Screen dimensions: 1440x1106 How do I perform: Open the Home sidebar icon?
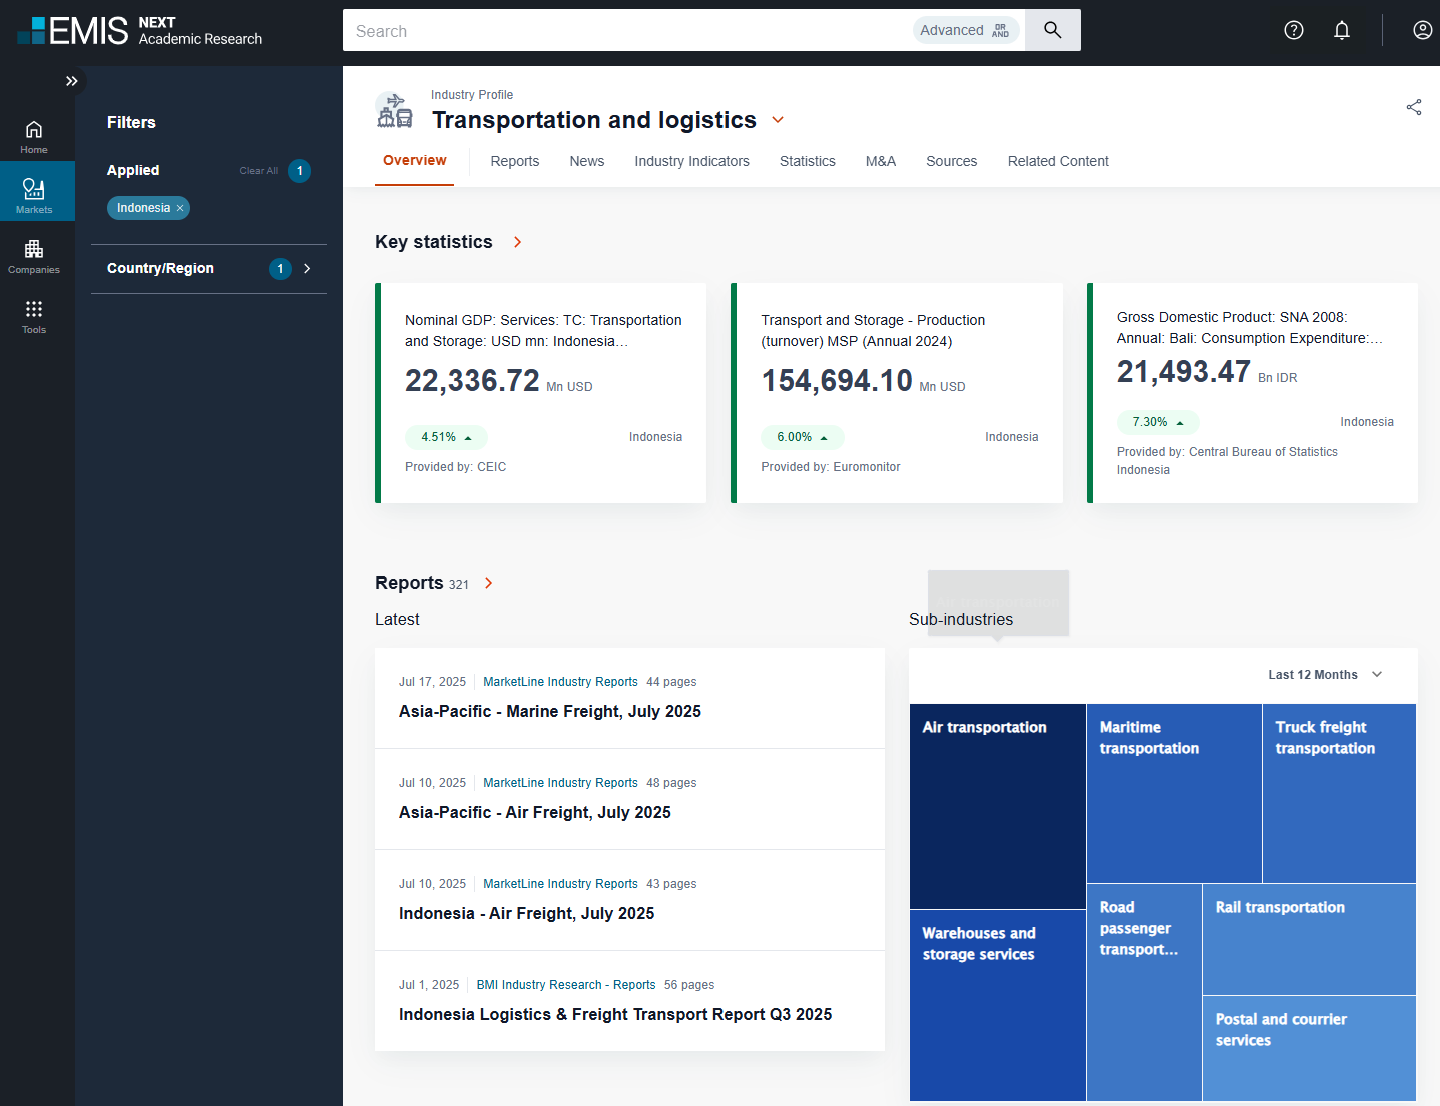point(34,136)
